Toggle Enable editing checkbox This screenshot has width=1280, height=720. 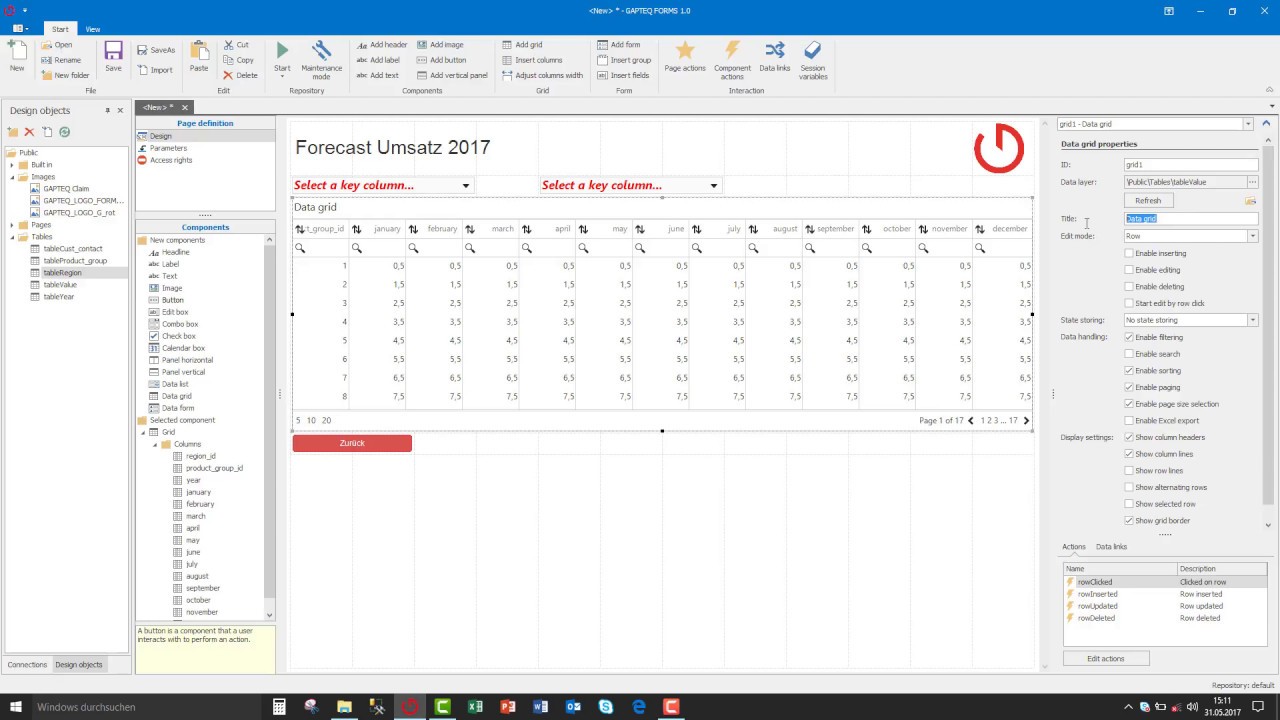[1129, 270]
